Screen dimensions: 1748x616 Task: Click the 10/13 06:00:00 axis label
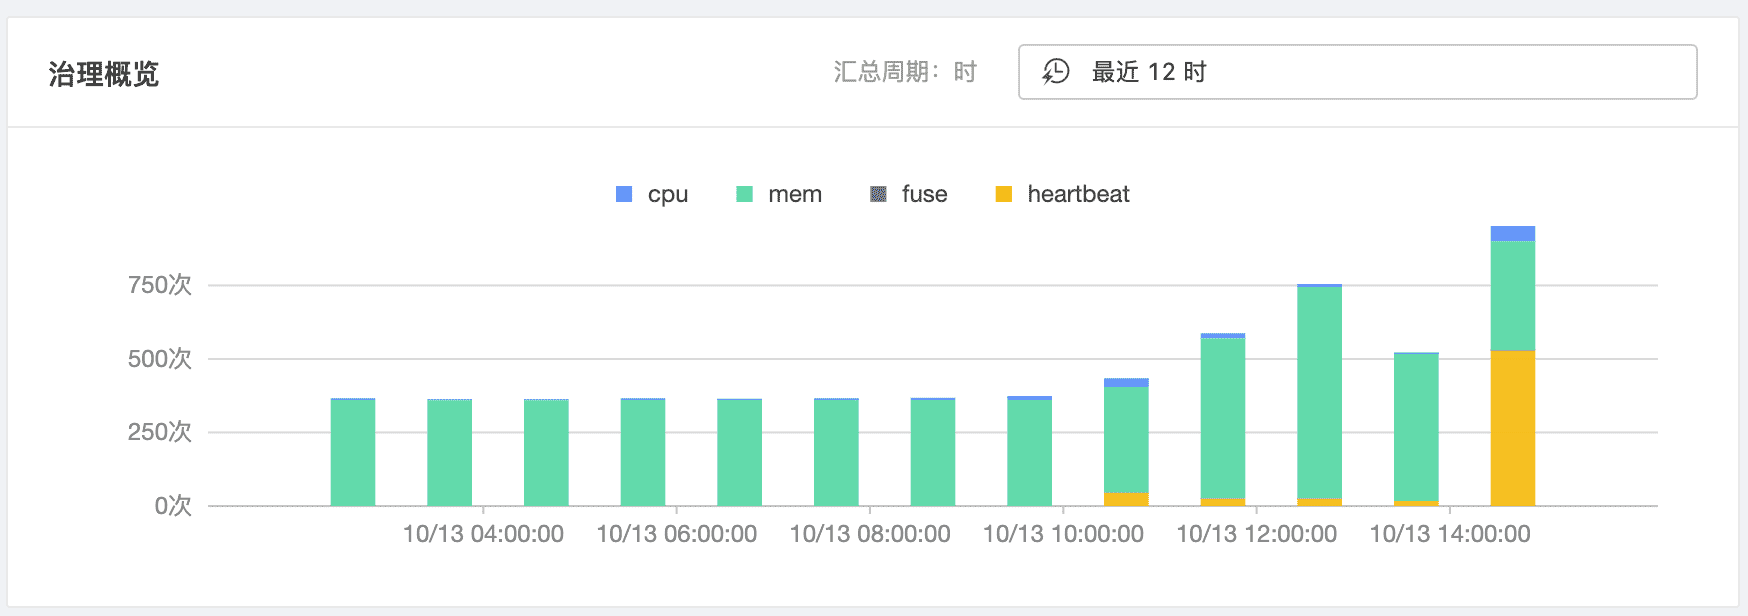(x=676, y=534)
